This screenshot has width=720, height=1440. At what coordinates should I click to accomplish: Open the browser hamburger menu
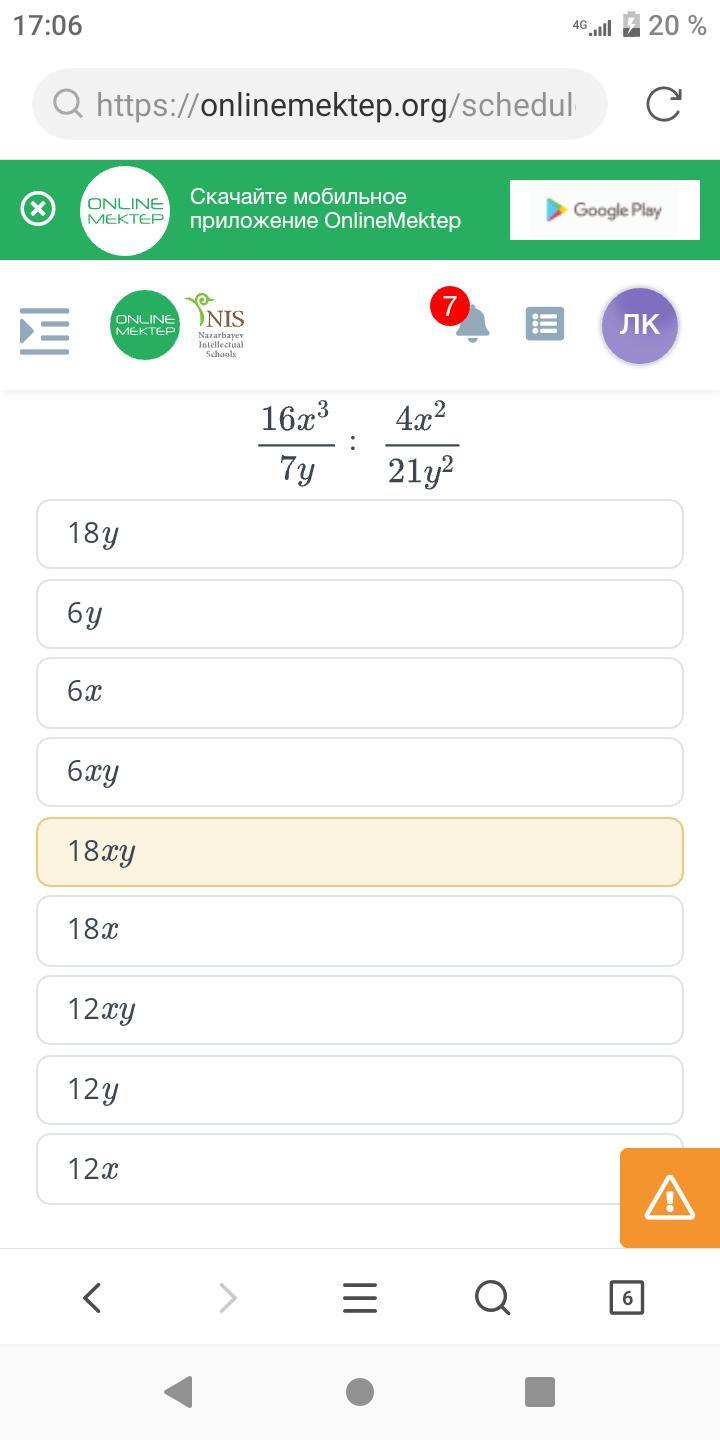point(360,1298)
